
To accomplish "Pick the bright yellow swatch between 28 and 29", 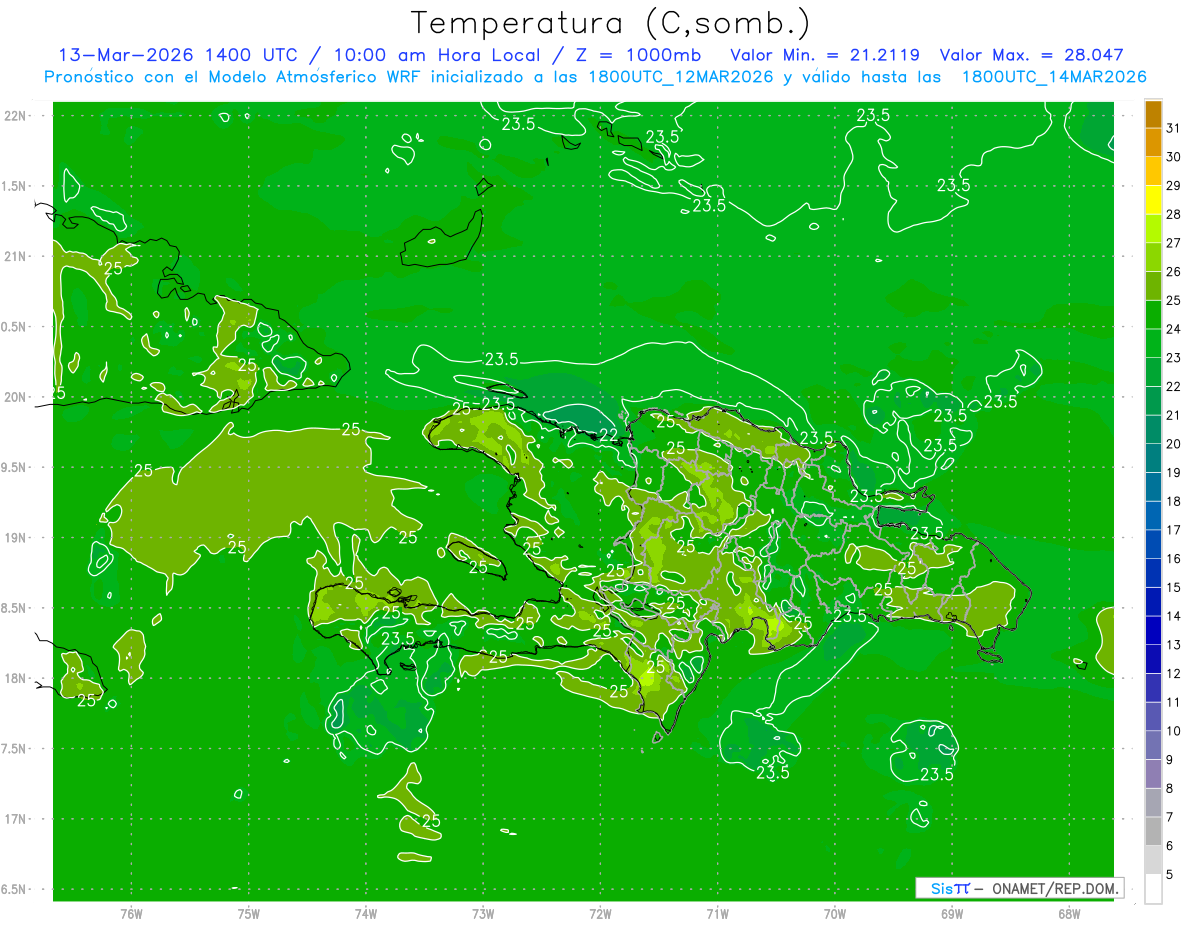I will 1153,199.
